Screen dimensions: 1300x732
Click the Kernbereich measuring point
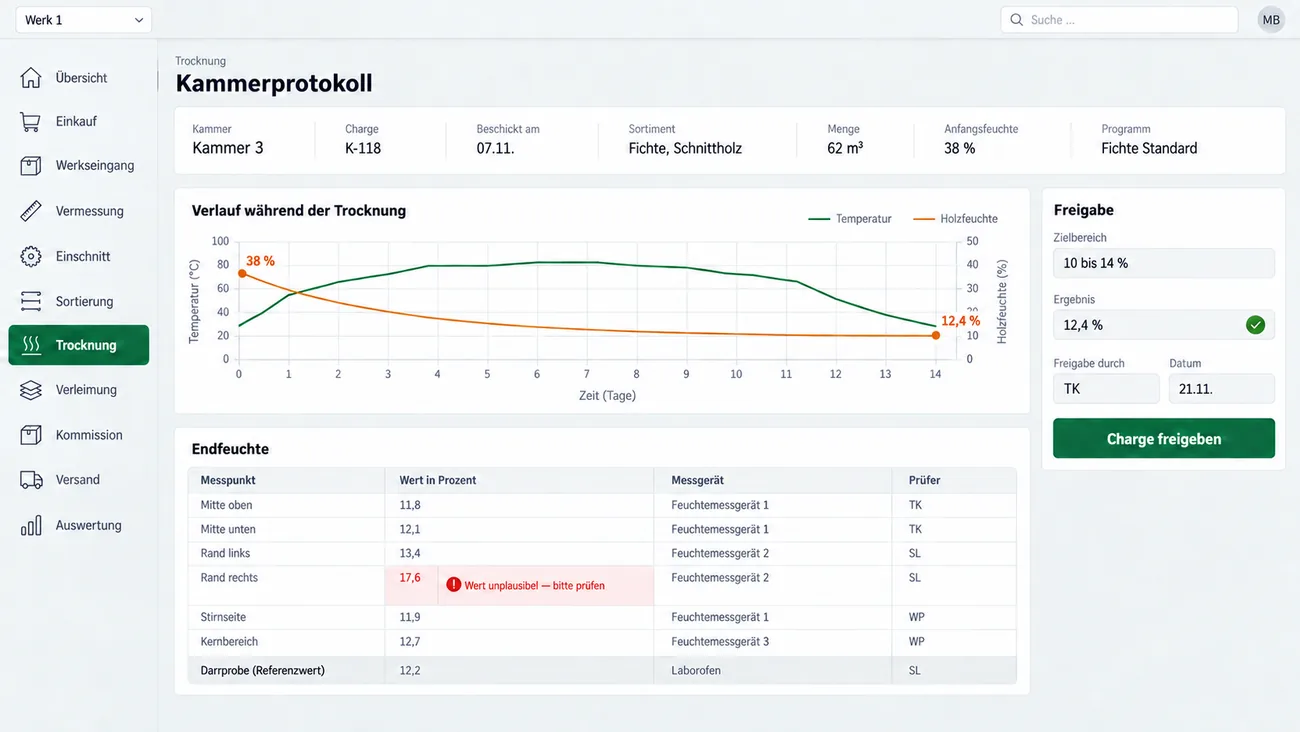pyautogui.click(x=229, y=641)
